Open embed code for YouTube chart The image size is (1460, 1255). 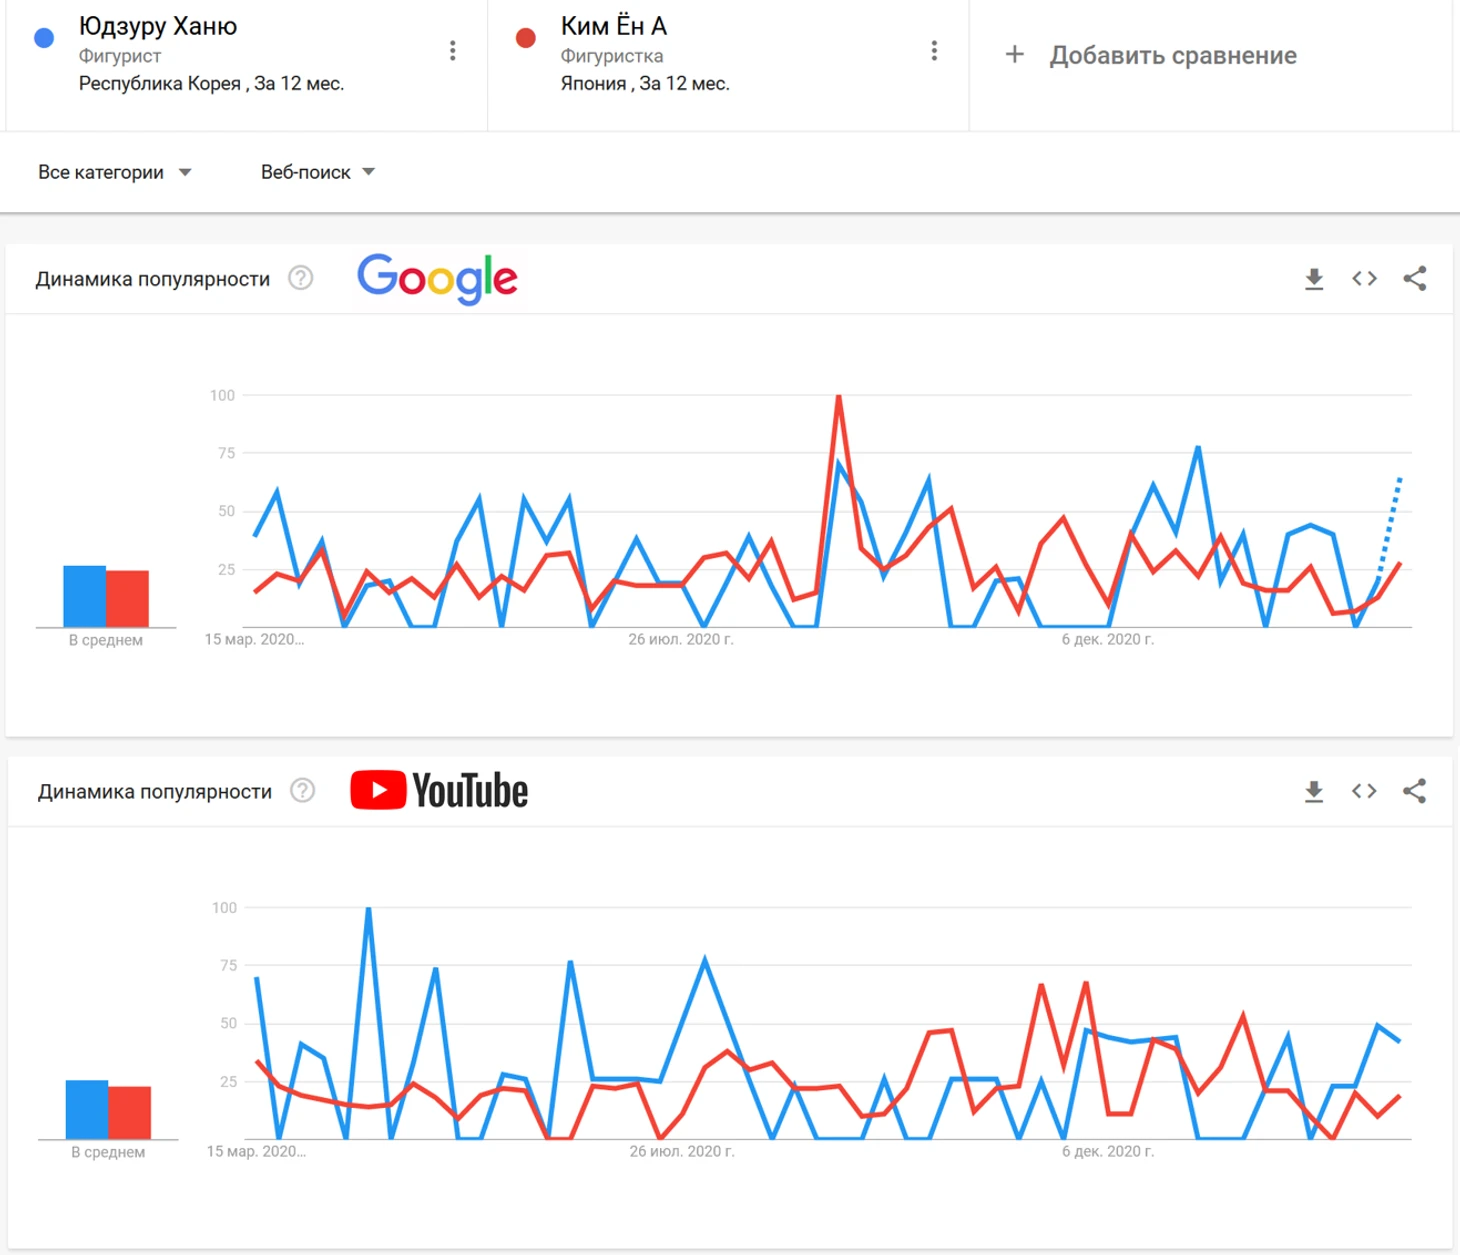[x=1364, y=791]
